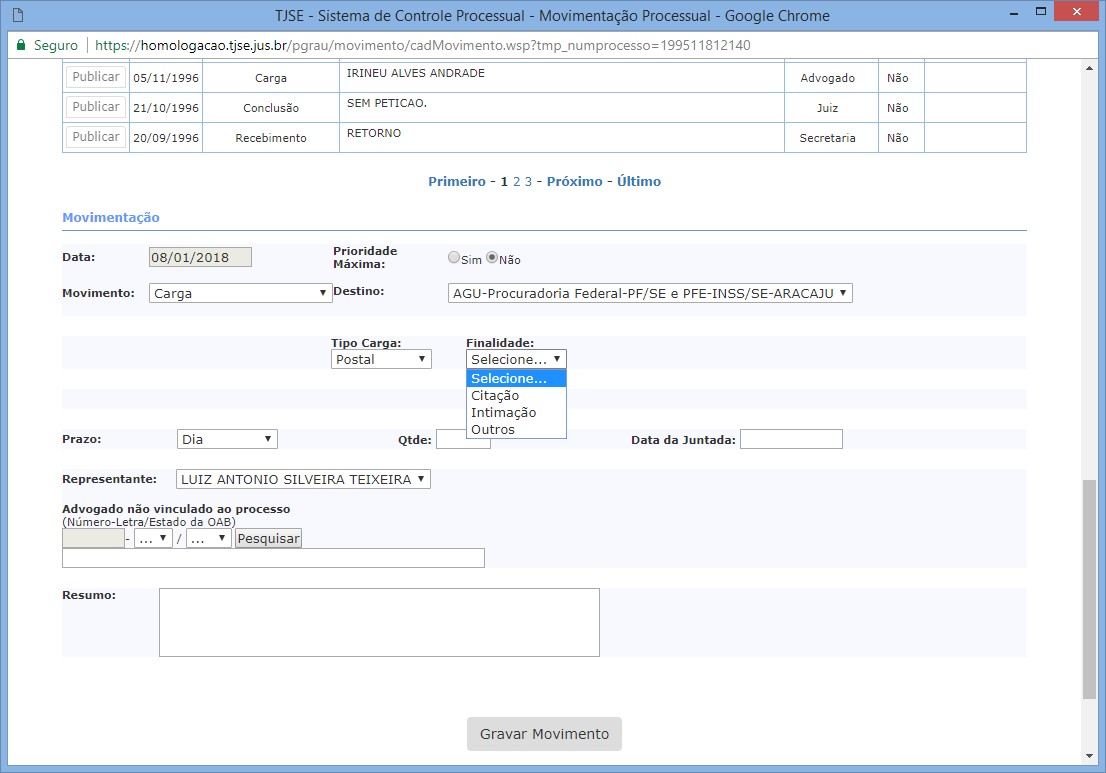Select Sim for Prioridade Máxima
The height and width of the screenshot is (773, 1106).
[454, 258]
